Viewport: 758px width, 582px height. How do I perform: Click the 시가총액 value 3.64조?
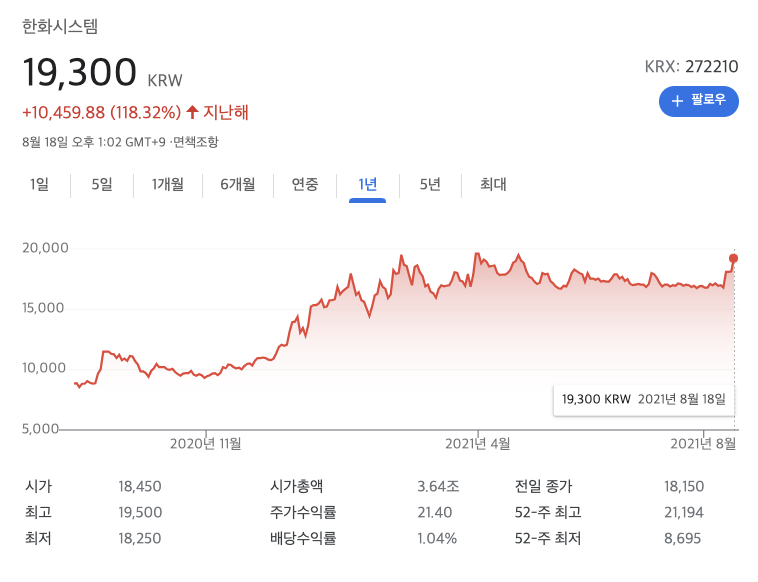(438, 486)
